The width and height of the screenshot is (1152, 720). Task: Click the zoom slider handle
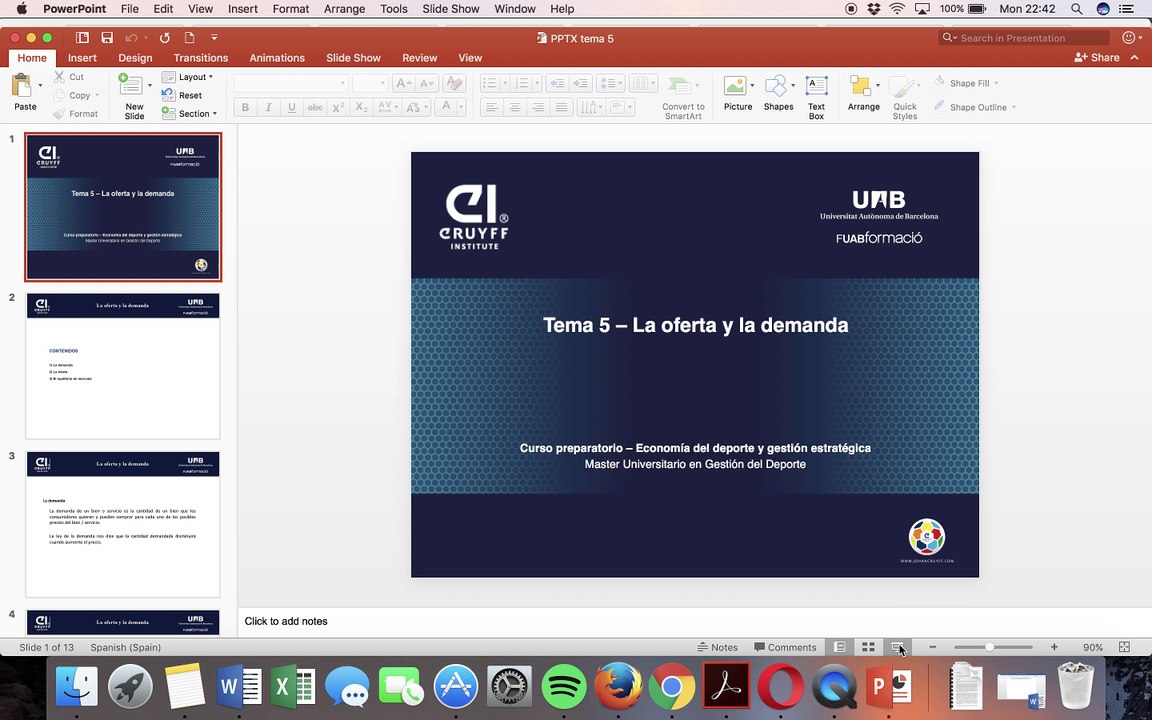pyautogui.click(x=990, y=647)
